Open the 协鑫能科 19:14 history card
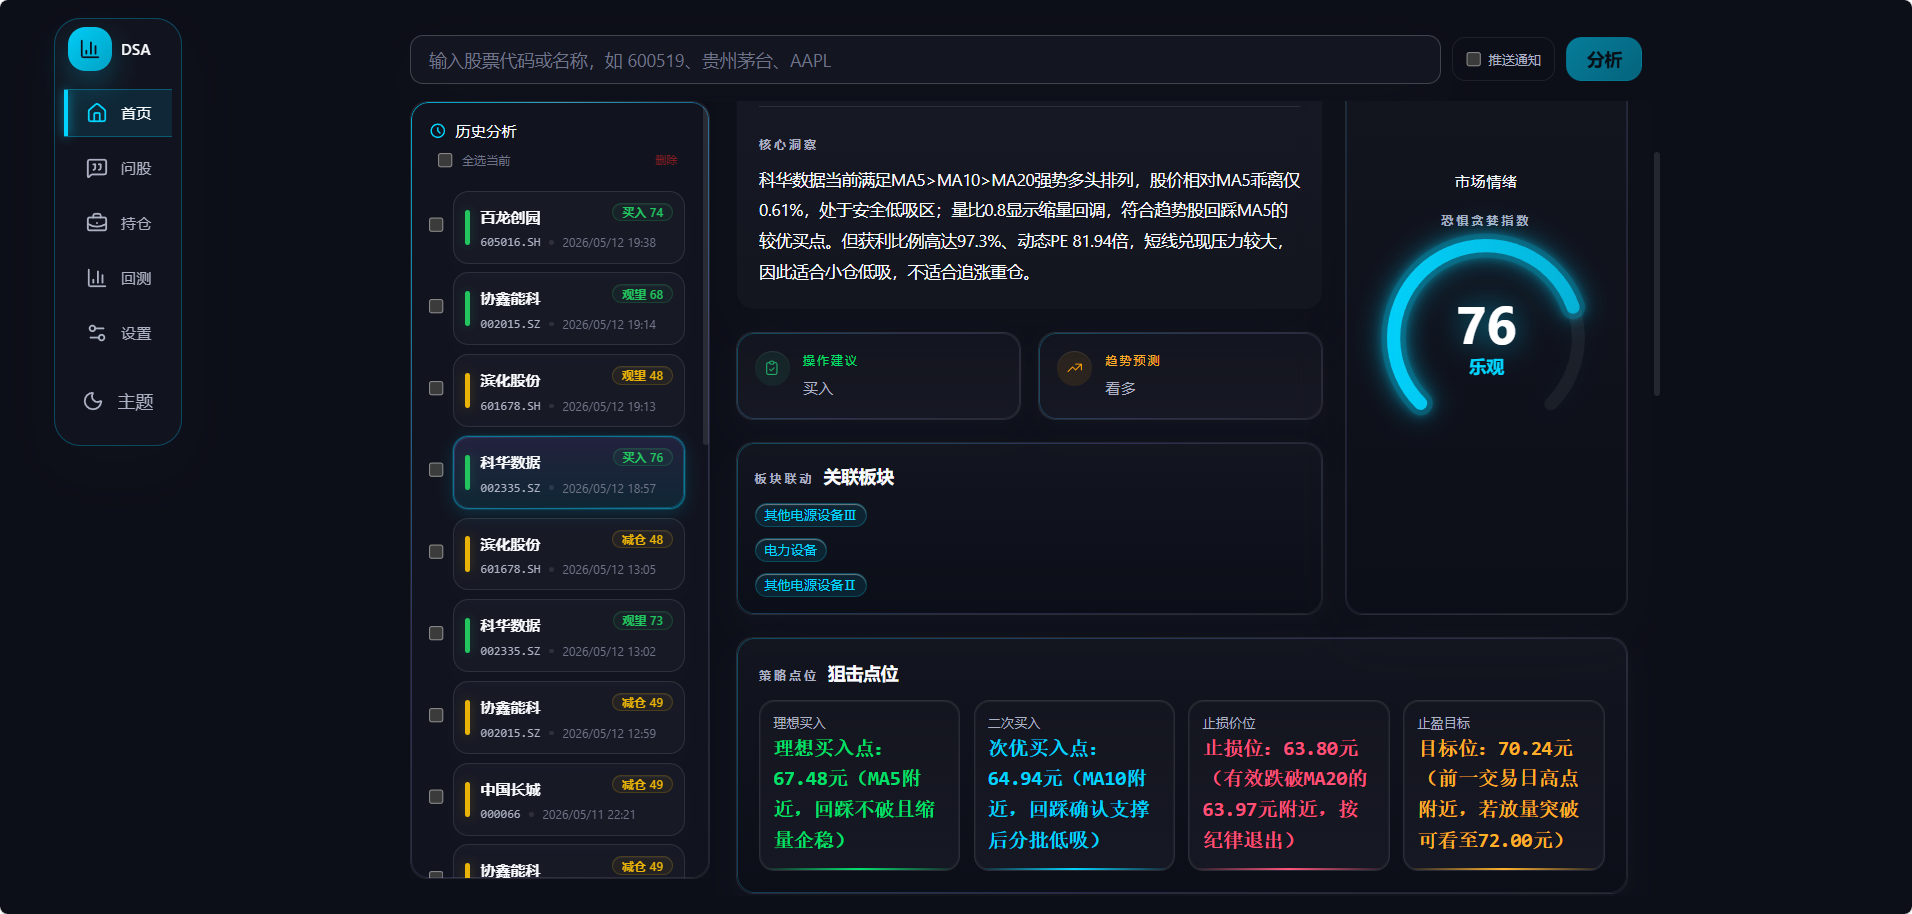The width and height of the screenshot is (1912, 914). click(569, 309)
